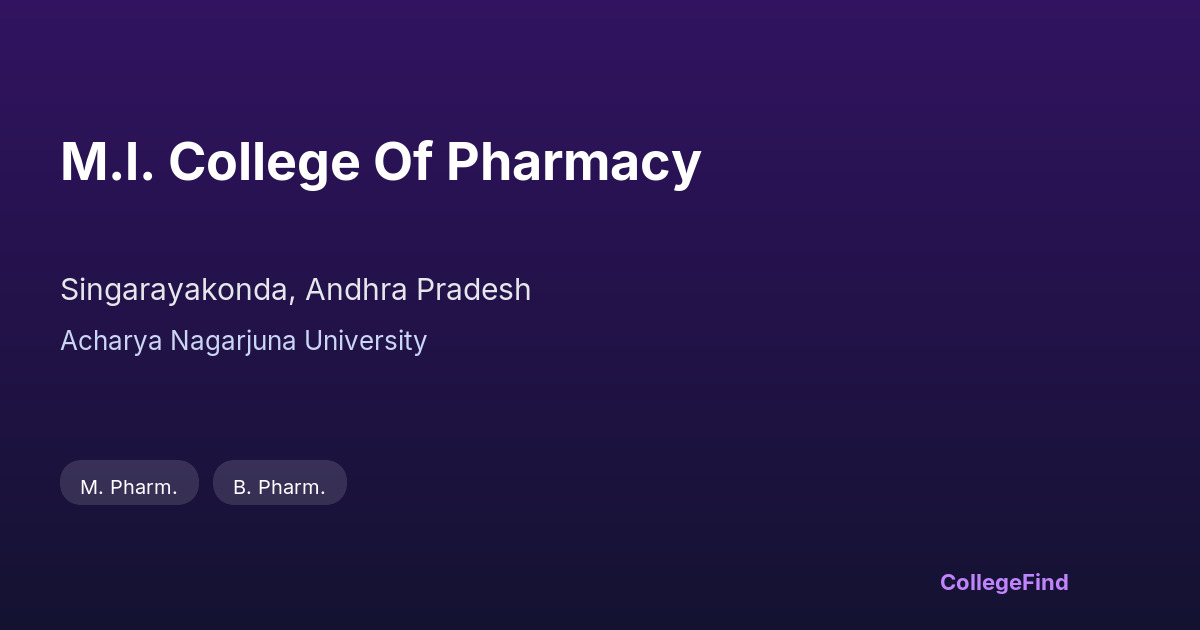
Task: Click the College part of CollegeFind
Action: tap(980, 582)
